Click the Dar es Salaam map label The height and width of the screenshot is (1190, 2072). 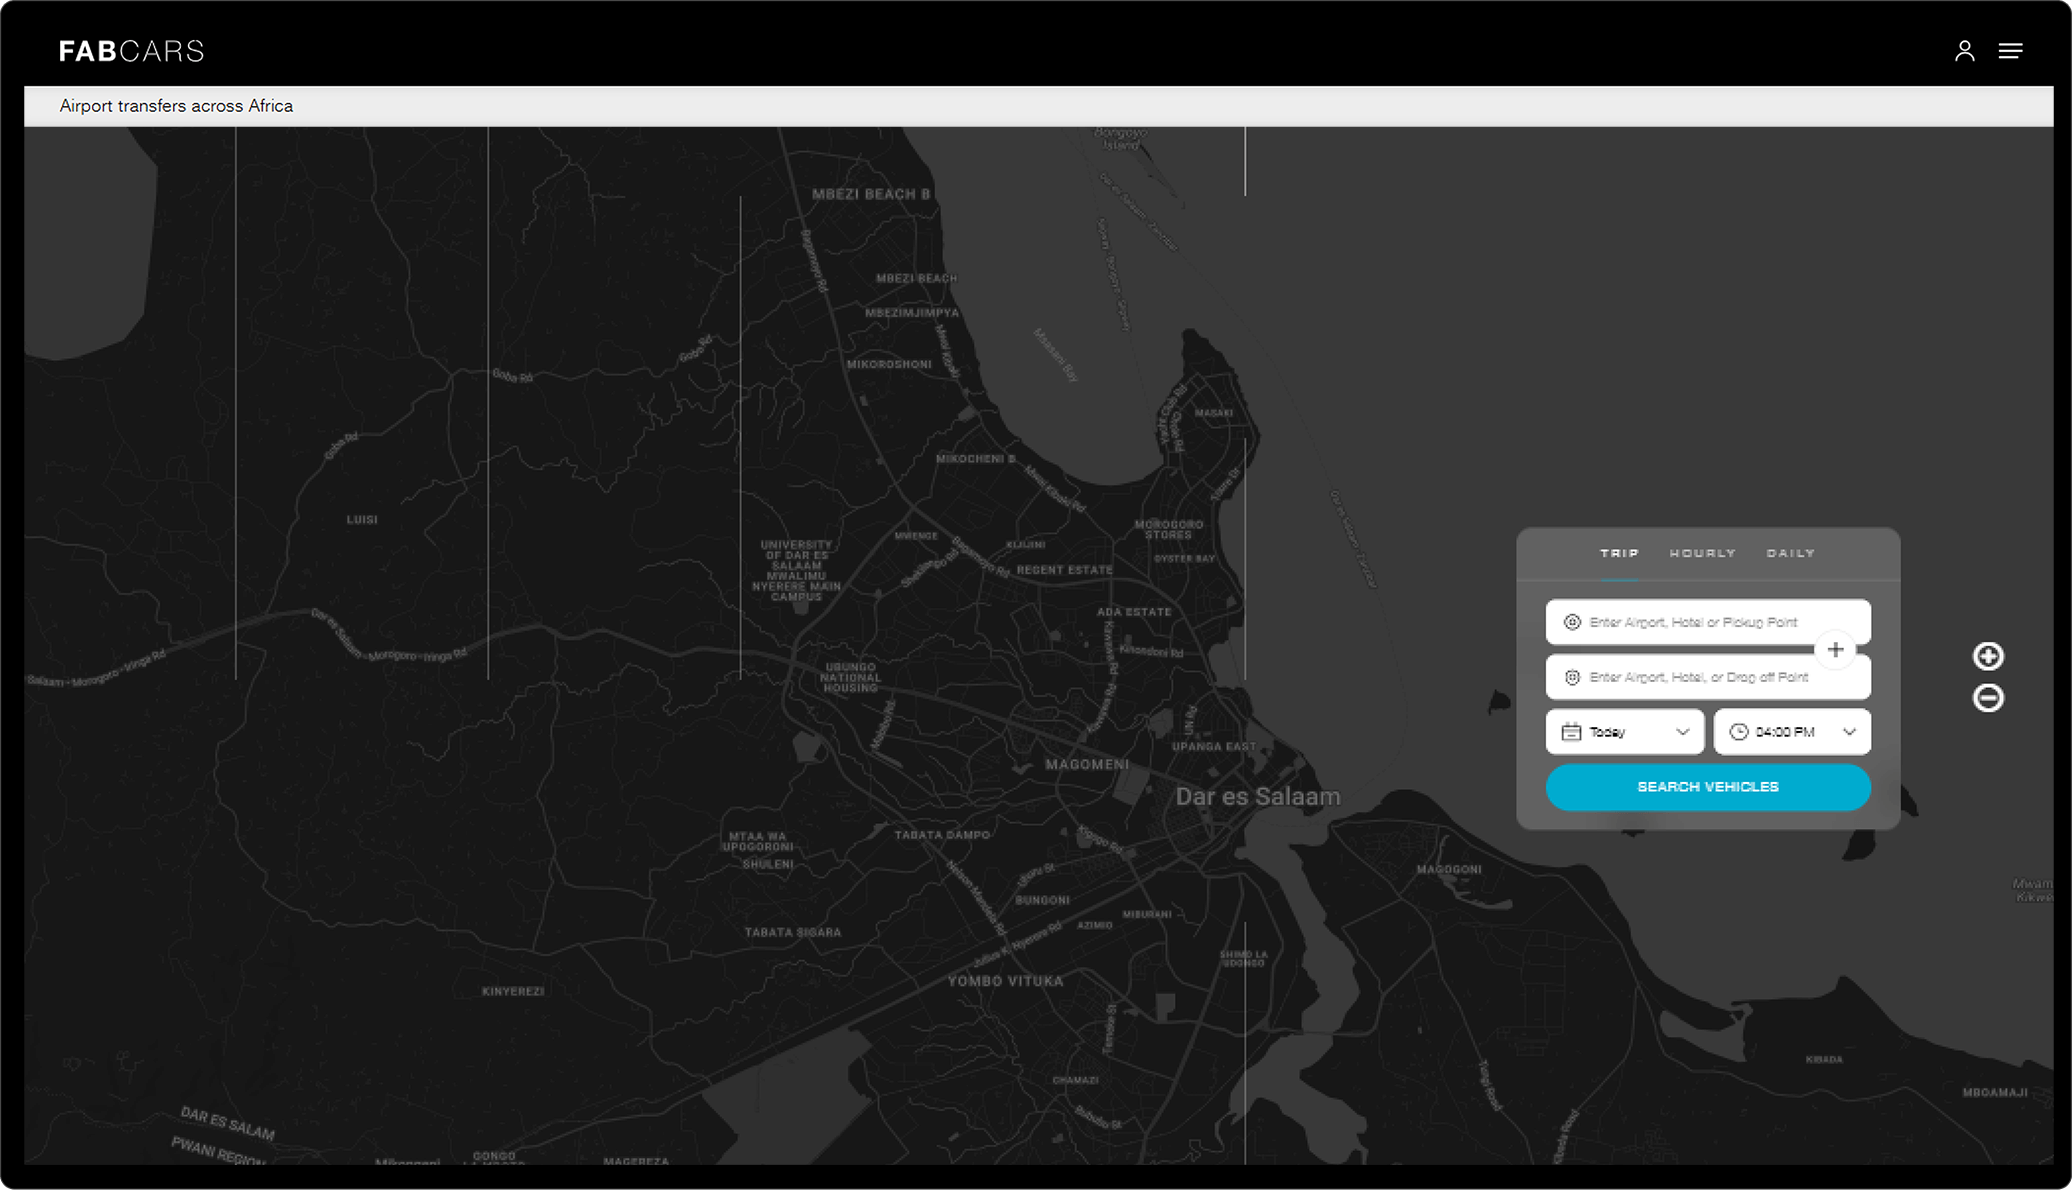point(1257,797)
